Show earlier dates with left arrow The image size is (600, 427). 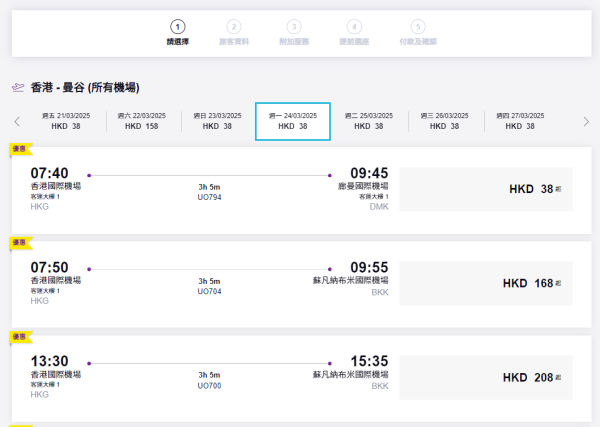tap(17, 122)
